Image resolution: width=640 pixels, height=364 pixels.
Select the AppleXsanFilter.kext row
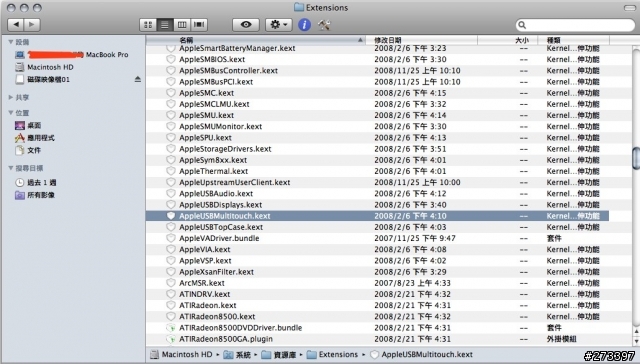[x=377, y=272]
